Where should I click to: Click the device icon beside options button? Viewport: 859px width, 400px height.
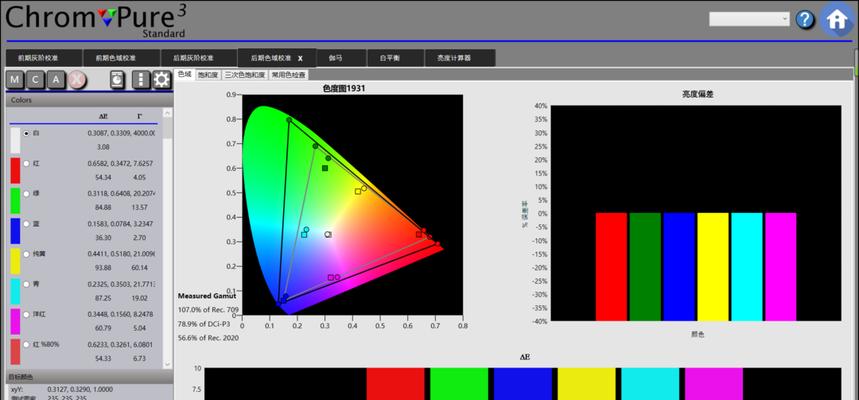click(x=117, y=80)
